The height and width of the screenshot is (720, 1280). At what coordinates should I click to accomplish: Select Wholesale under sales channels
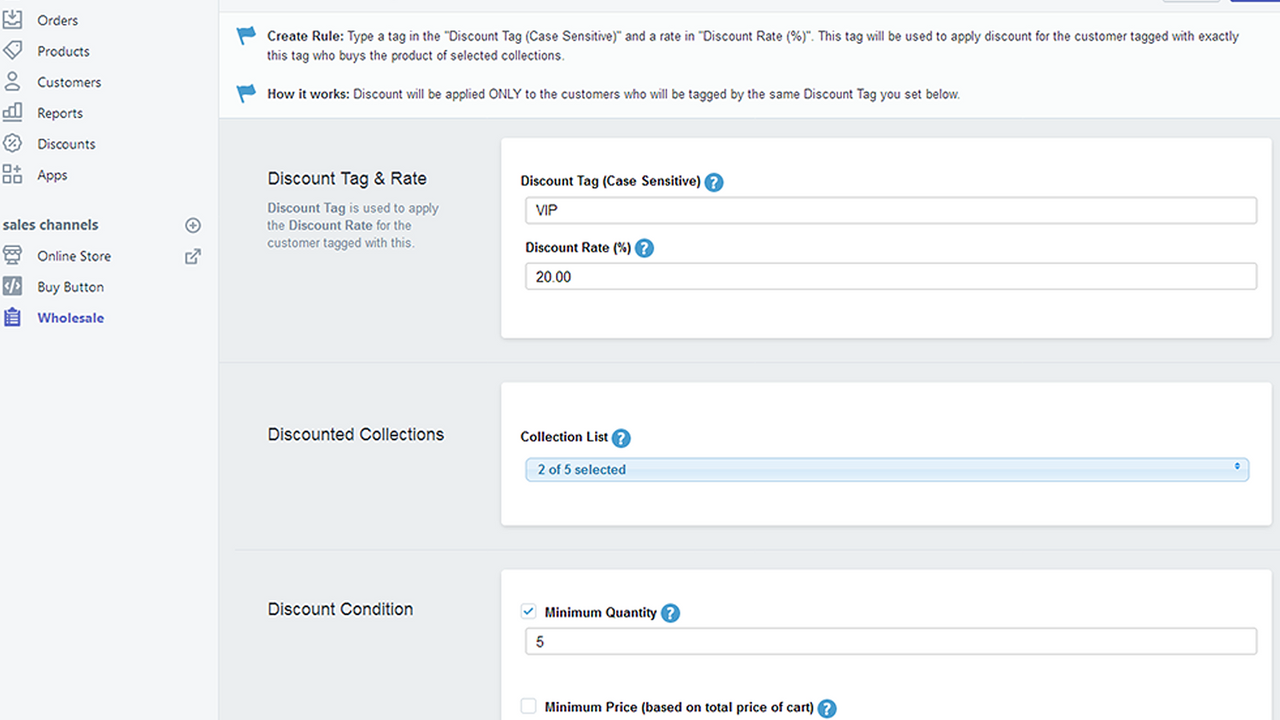pos(70,317)
